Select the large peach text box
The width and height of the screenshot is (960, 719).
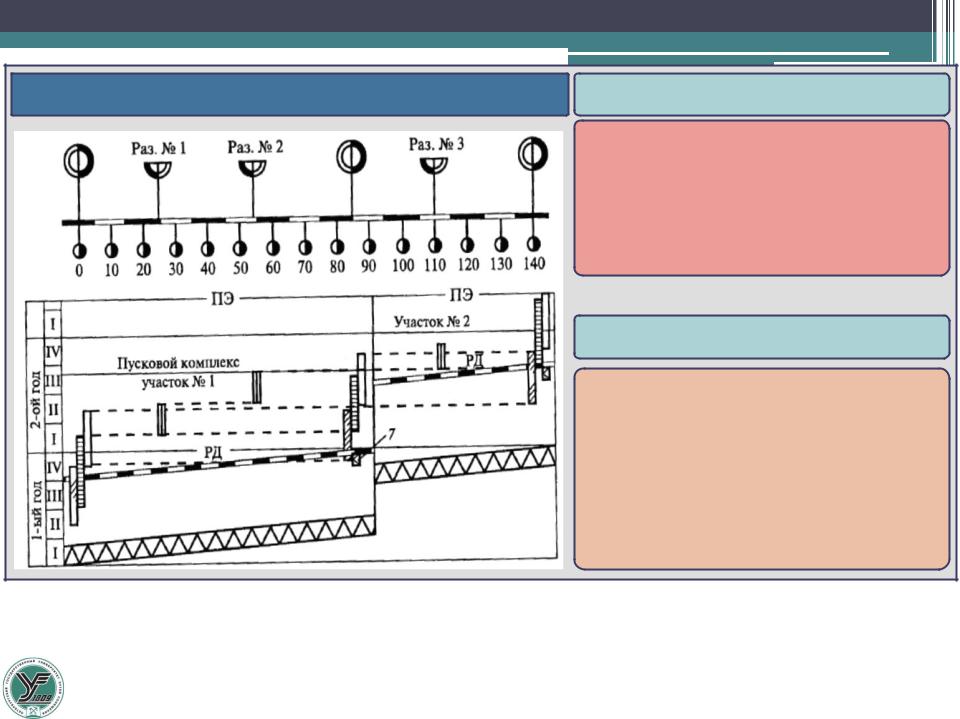point(762,469)
